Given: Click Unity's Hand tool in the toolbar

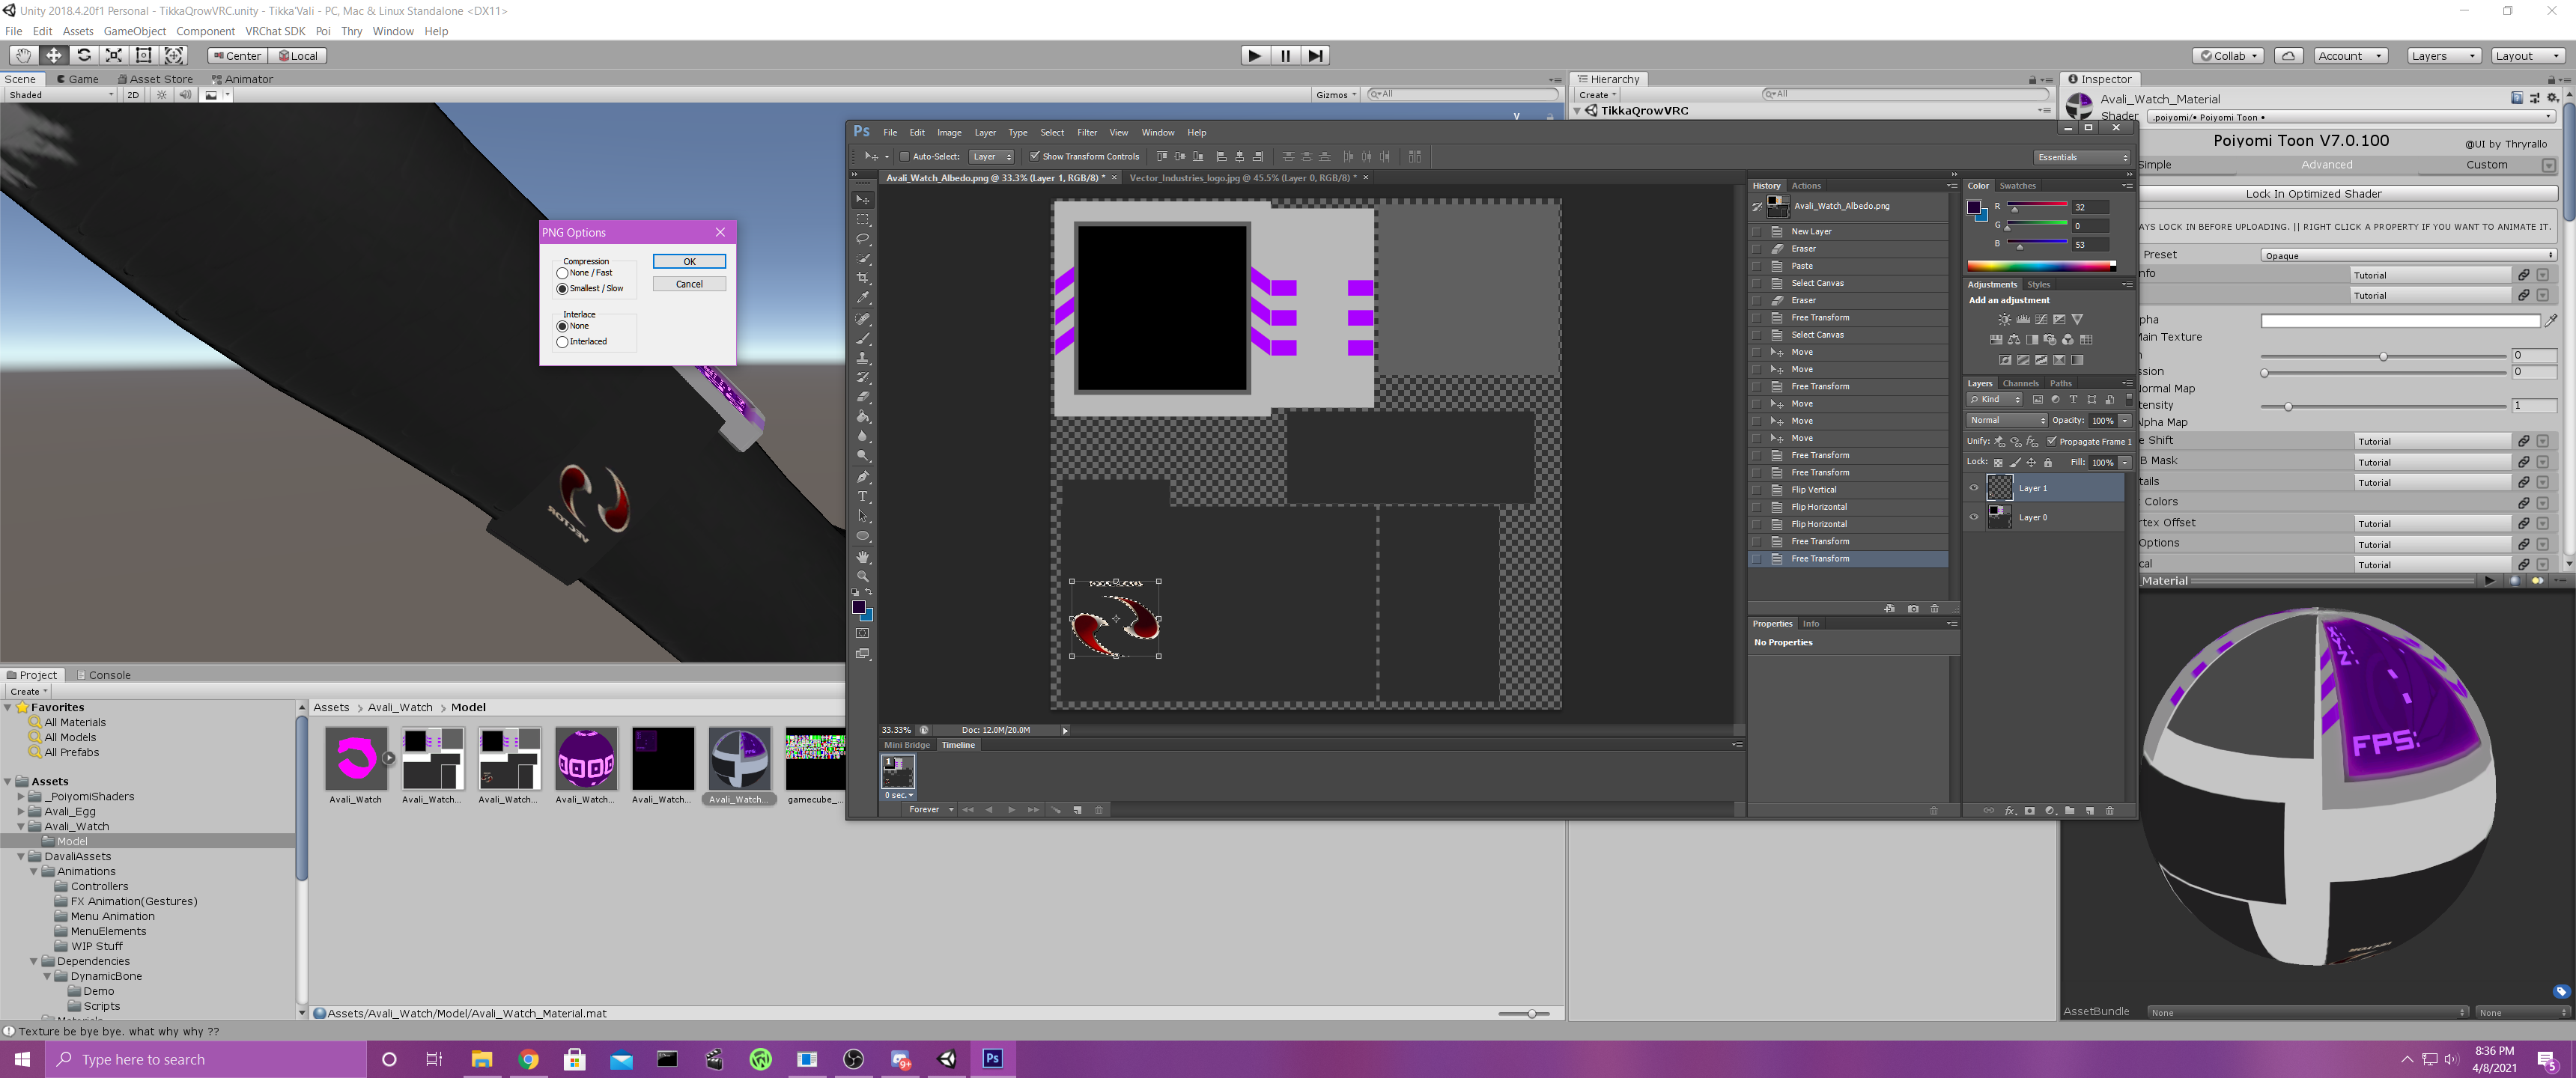Looking at the screenshot, I should click(23, 55).
